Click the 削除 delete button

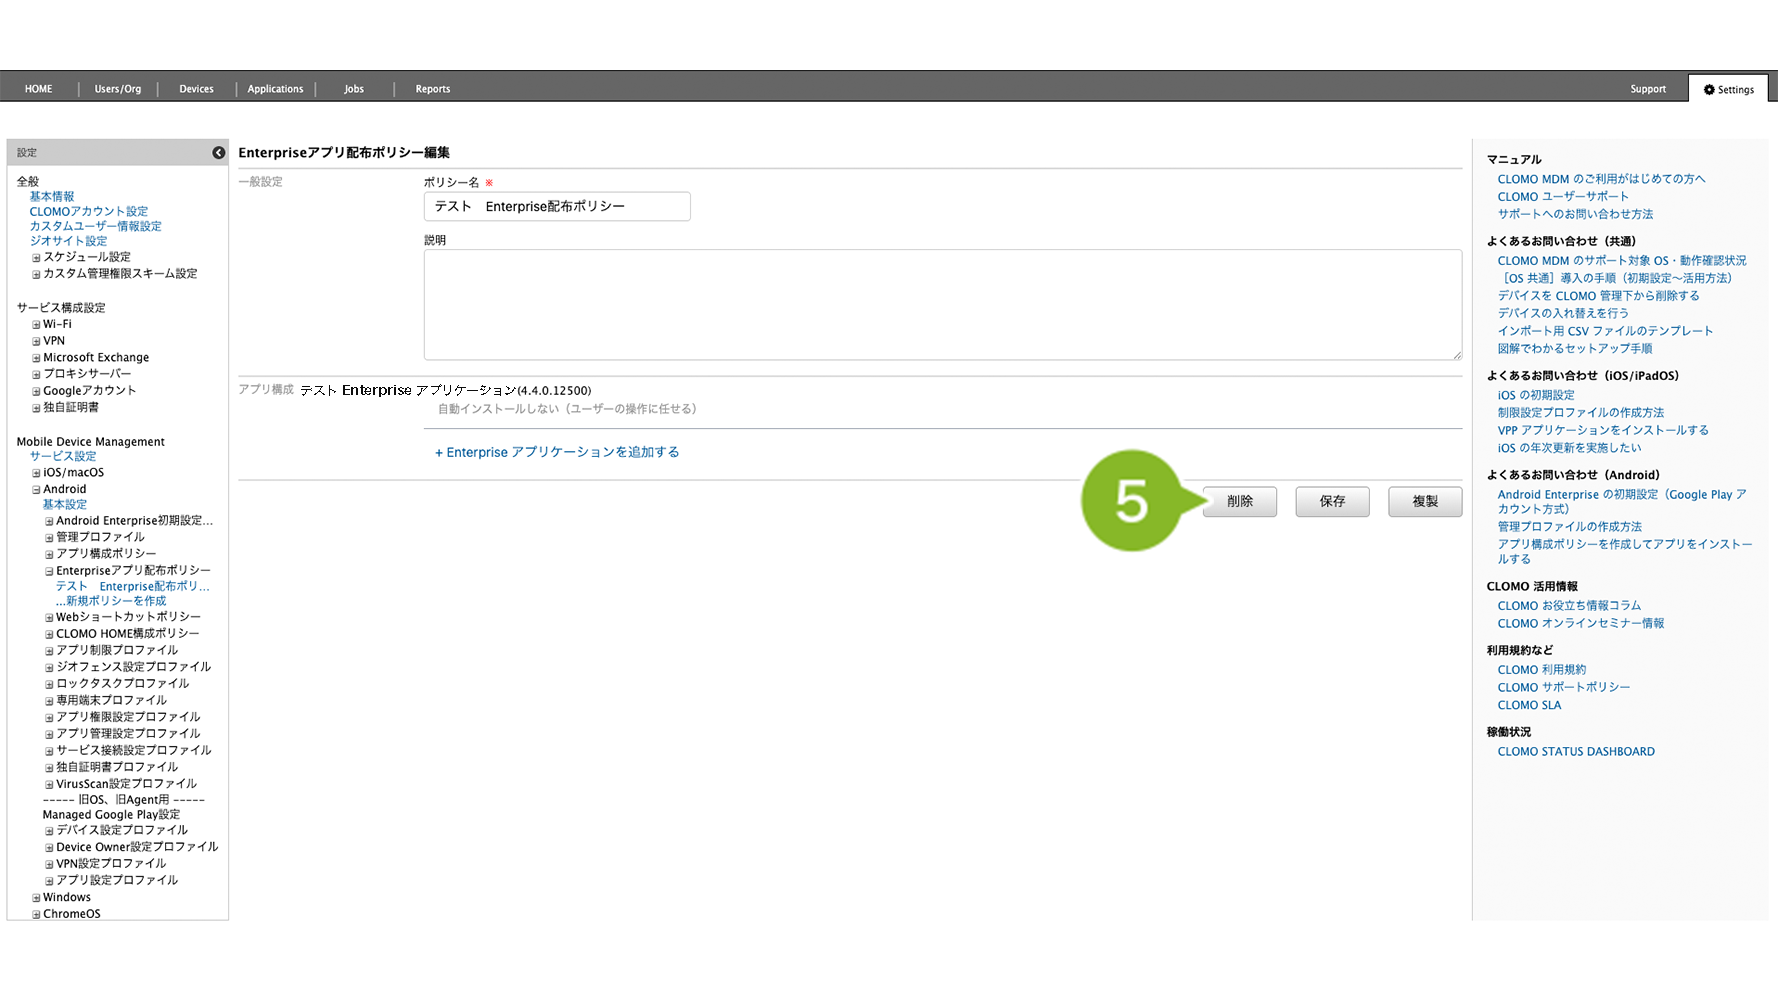tap(1239, 501)
